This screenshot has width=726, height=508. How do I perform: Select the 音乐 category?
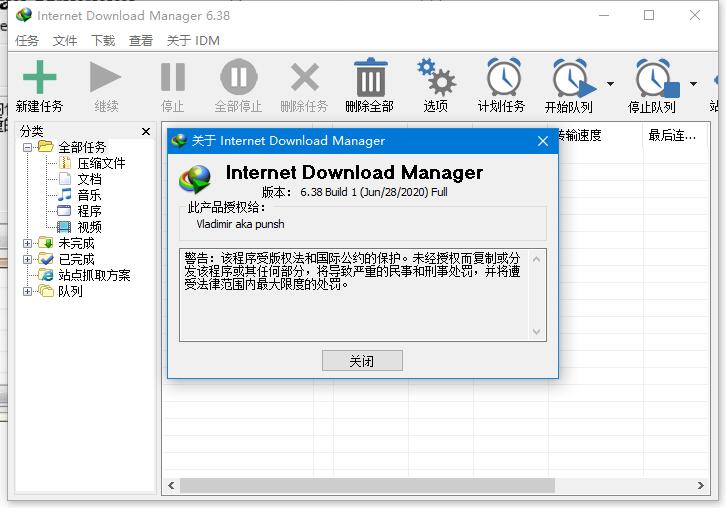89,195
